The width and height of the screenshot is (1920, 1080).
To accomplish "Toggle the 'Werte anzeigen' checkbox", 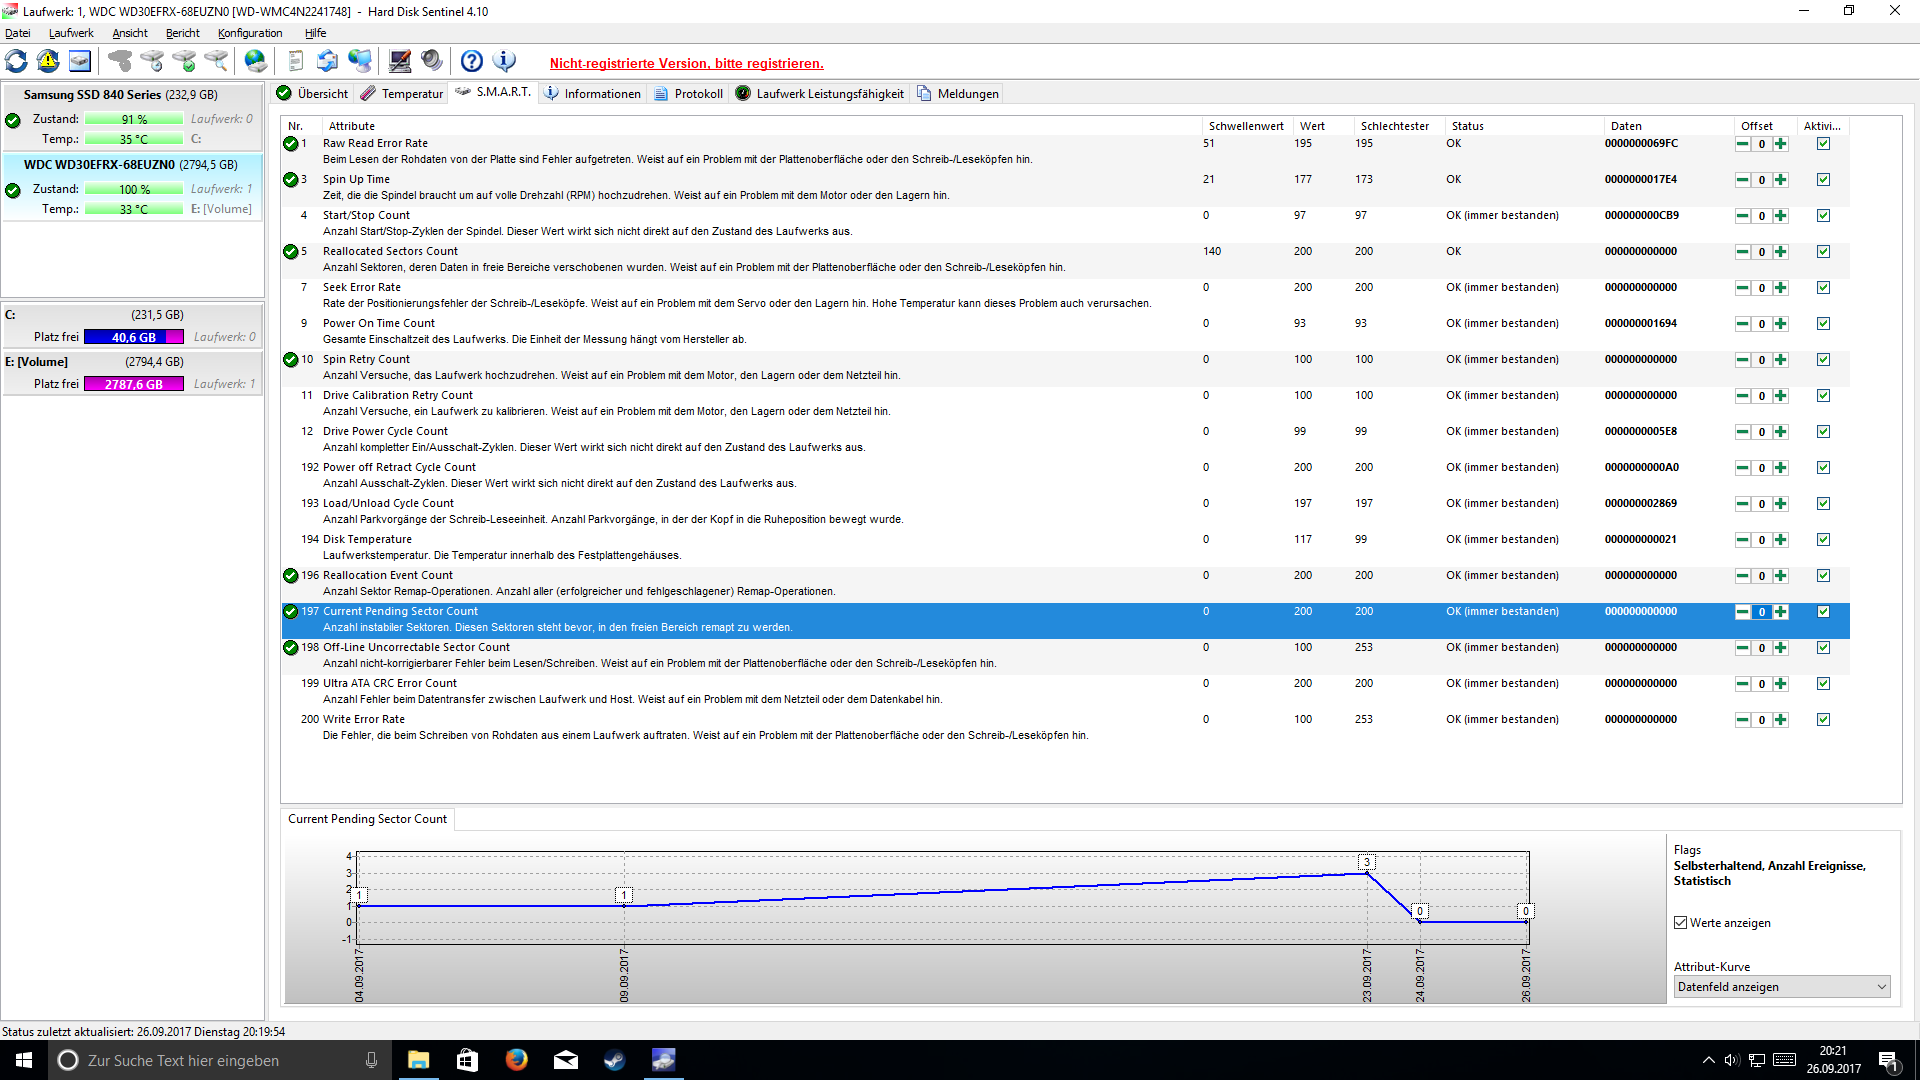I will tap(1681, 923).
